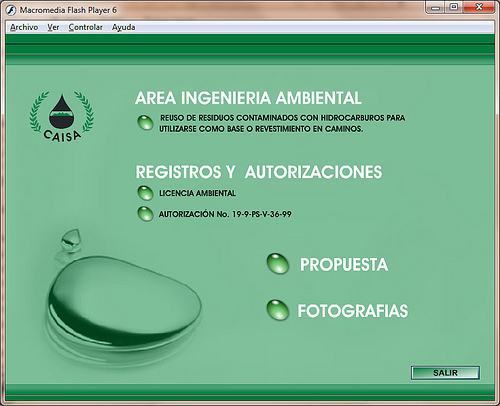This screenshot has width=500, height=406.
Task: Click the CAISA laurel logo
Action: tap(62, 117)
